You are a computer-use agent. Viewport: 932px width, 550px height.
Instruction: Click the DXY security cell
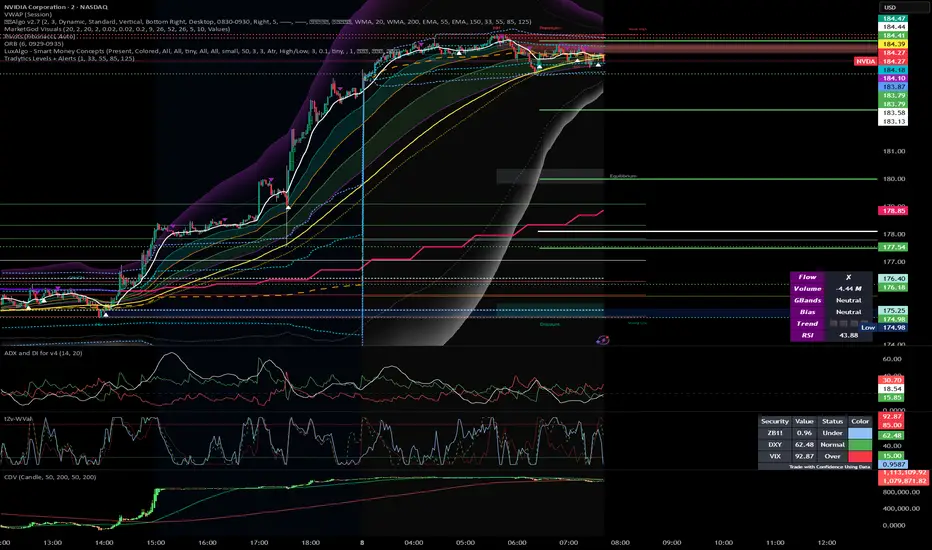point(774,445)
